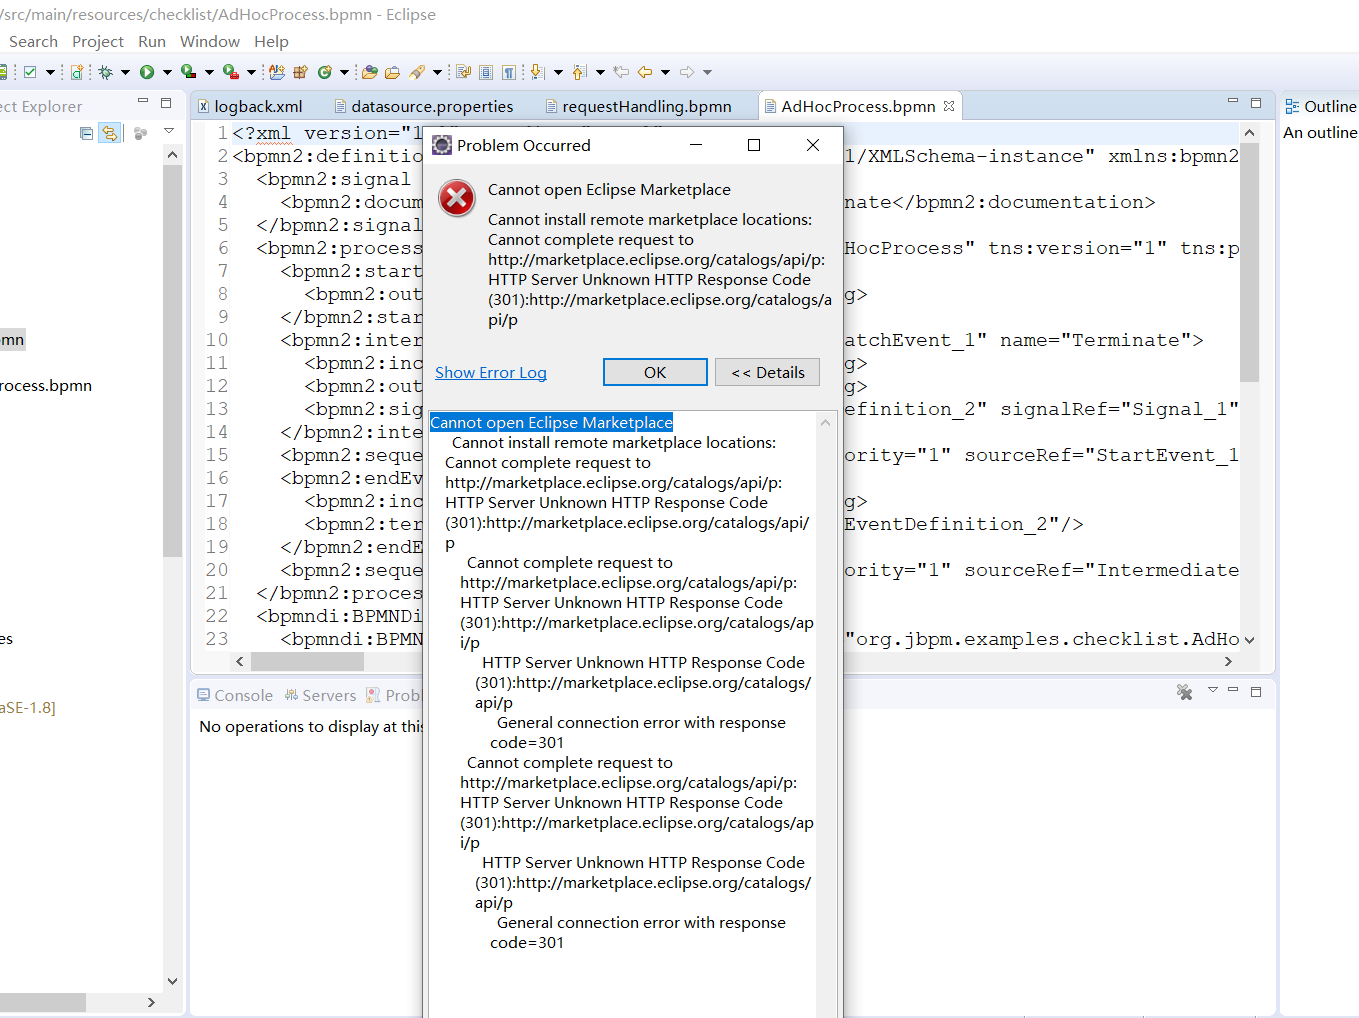Open the Run menu
The image size is (1359, 1018).
point(152,41)
